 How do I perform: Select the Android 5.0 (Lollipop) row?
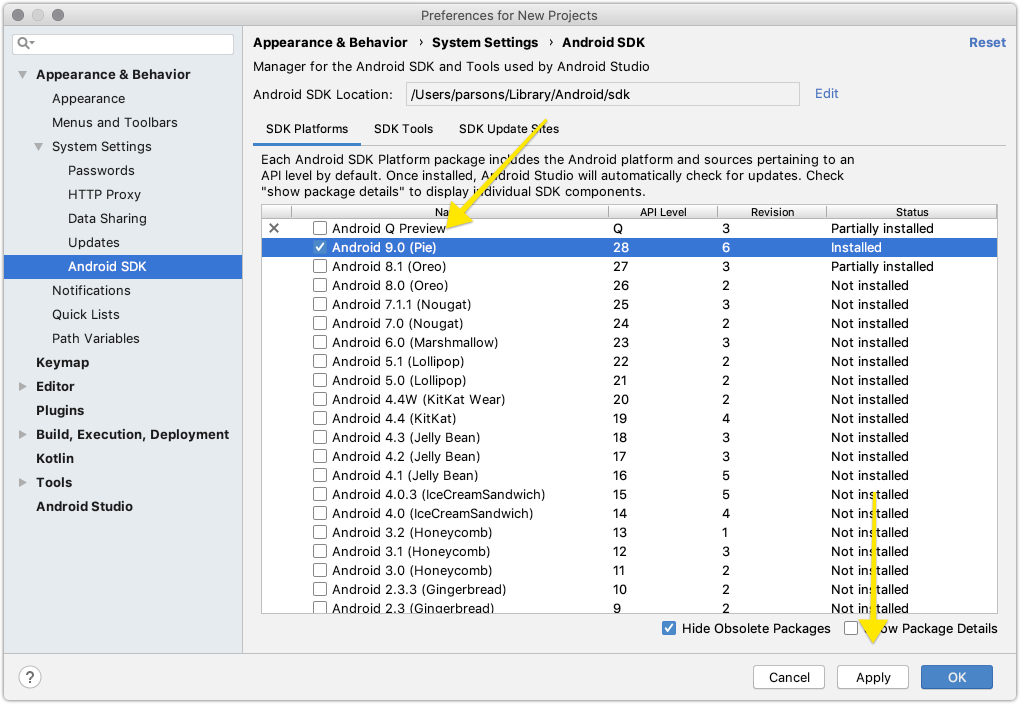point(629,381)
